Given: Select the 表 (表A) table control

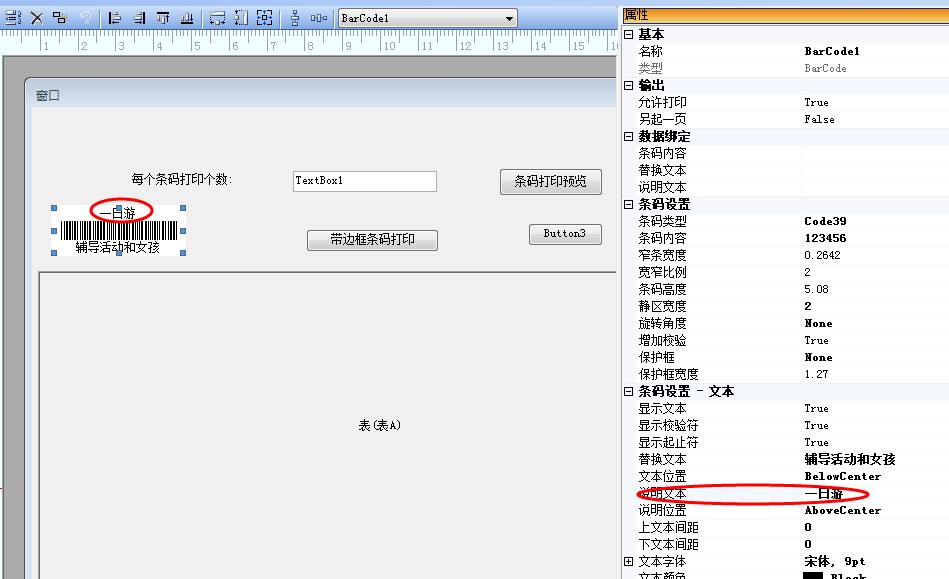Looking at the screenshot, I should pyautogui.click(x=379, y=425).
